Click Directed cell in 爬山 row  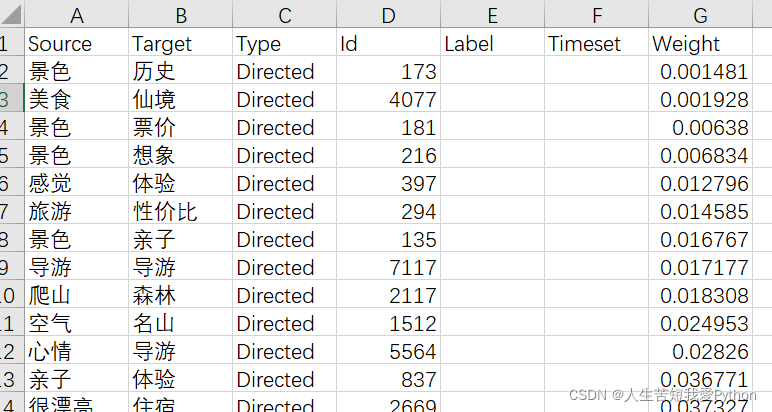(x=285, y=294)
